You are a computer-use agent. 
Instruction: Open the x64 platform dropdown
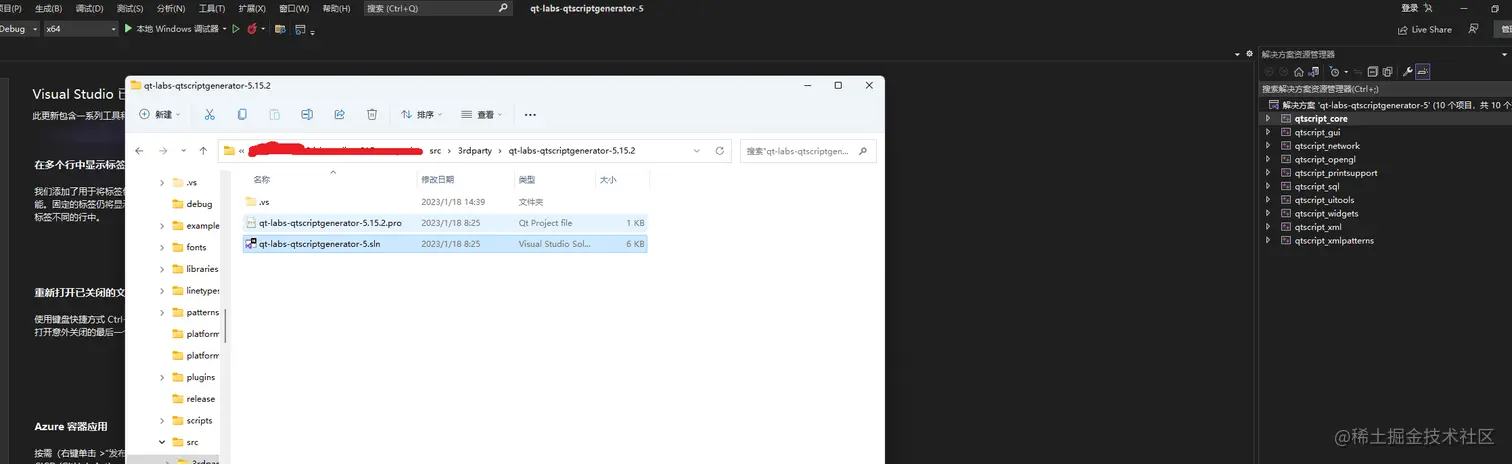click(x=81, y=29)
